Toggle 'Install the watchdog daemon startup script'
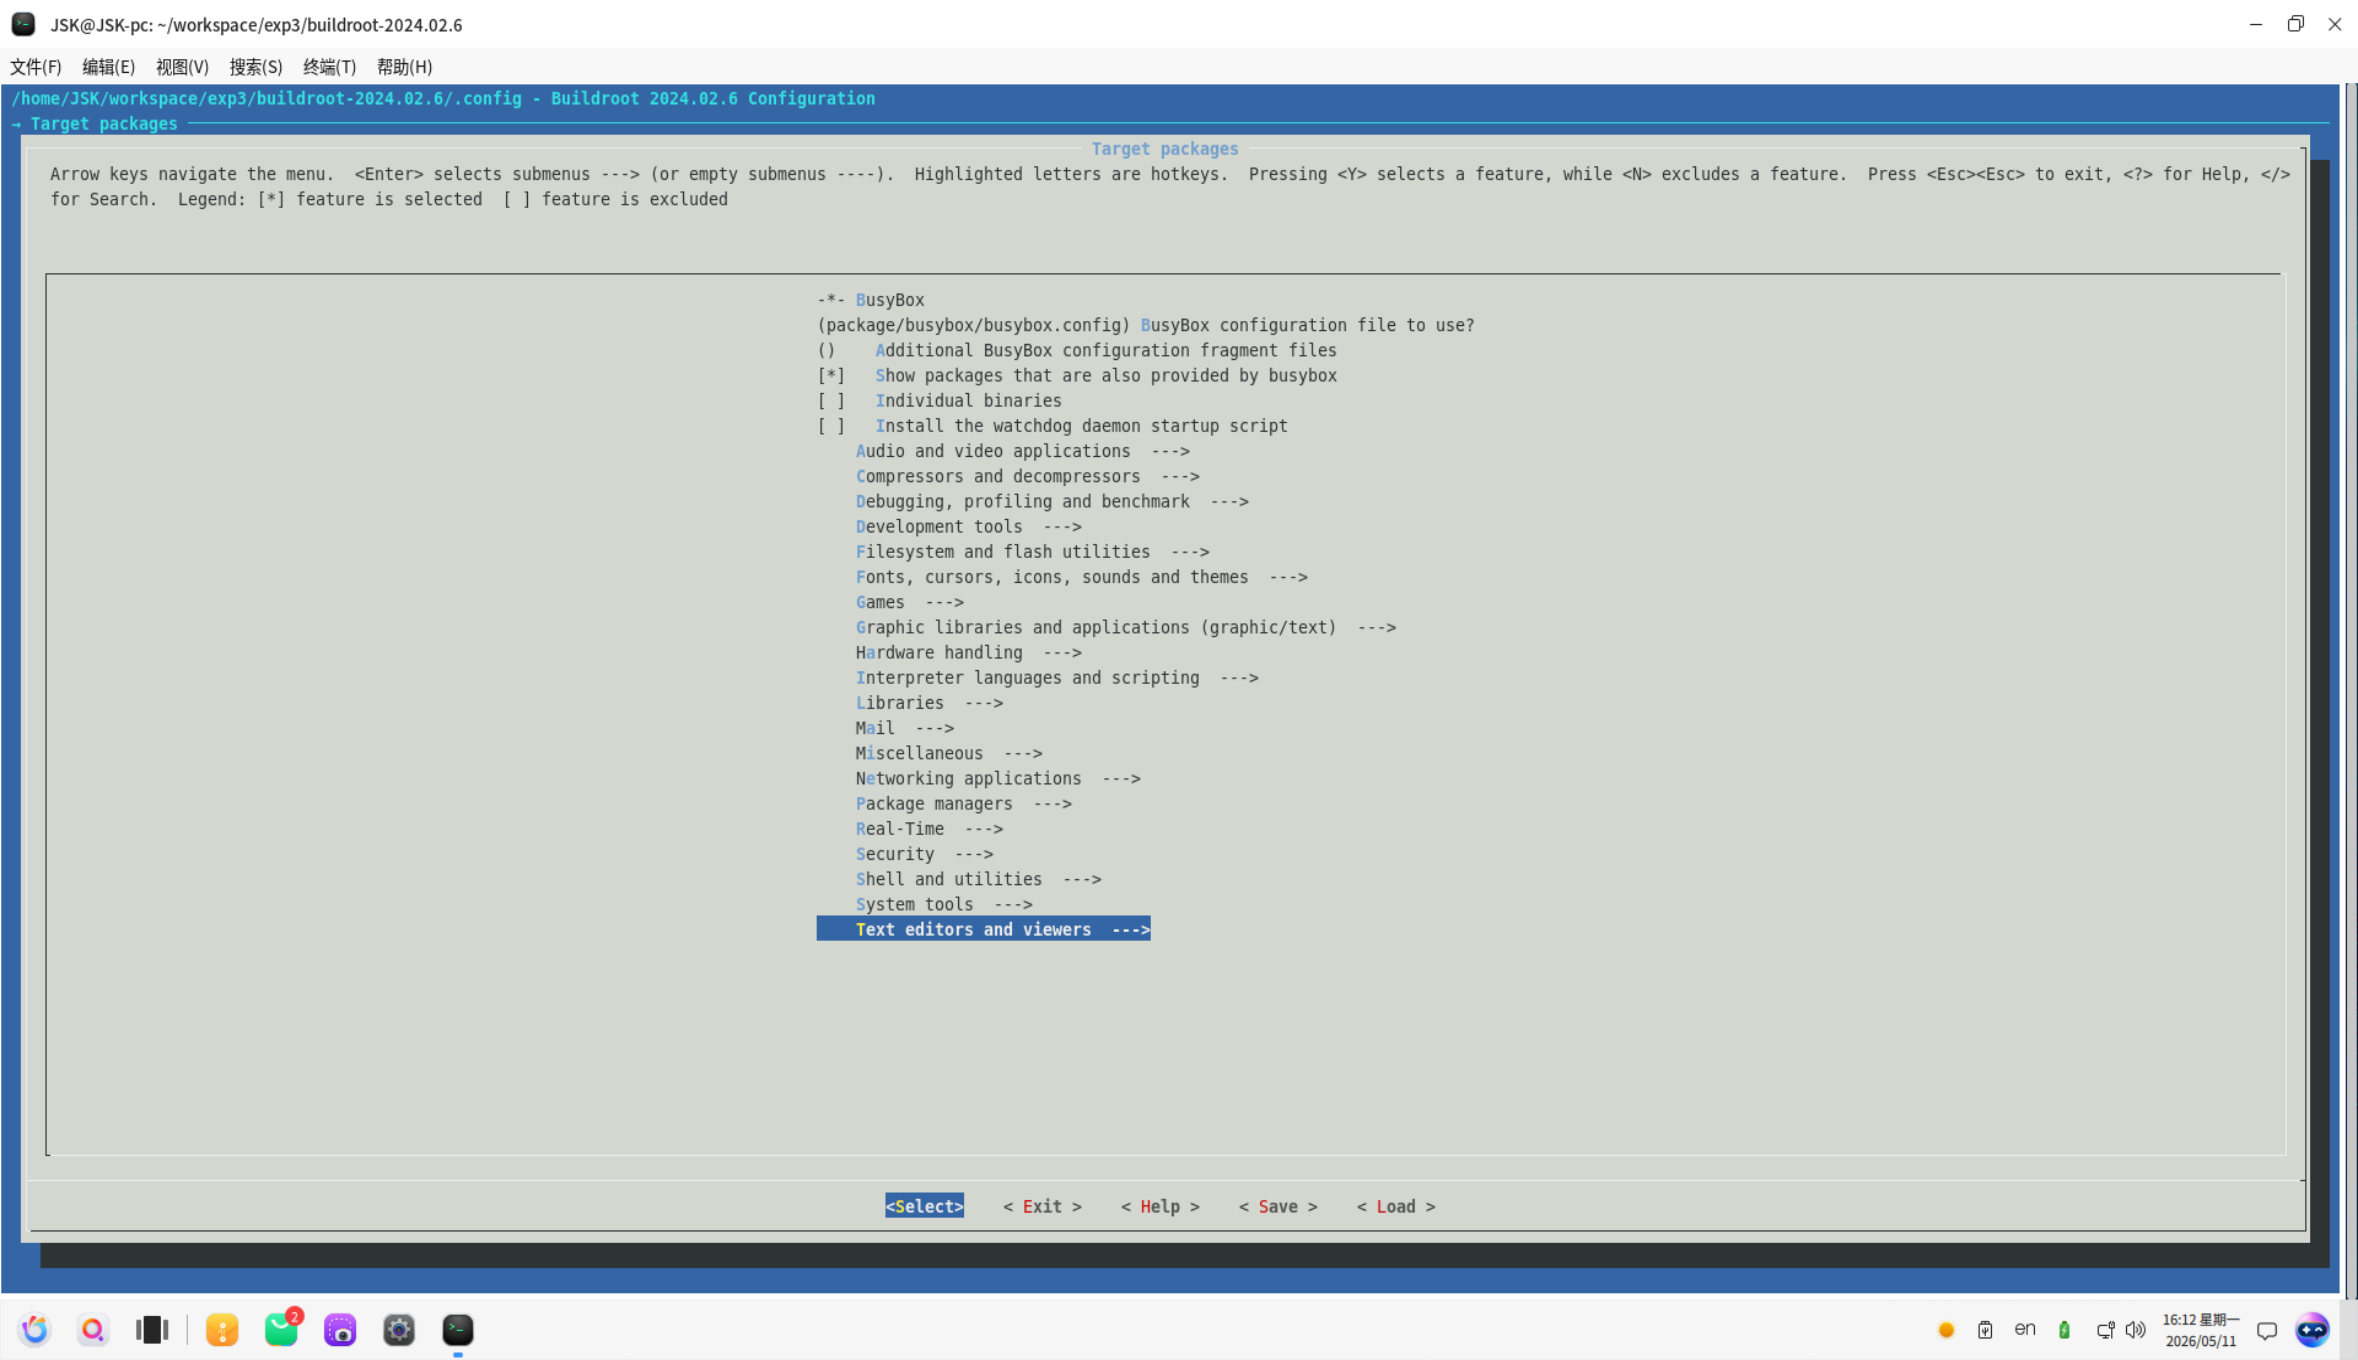2358x1360 pixels. click(x=1053, y=425)
